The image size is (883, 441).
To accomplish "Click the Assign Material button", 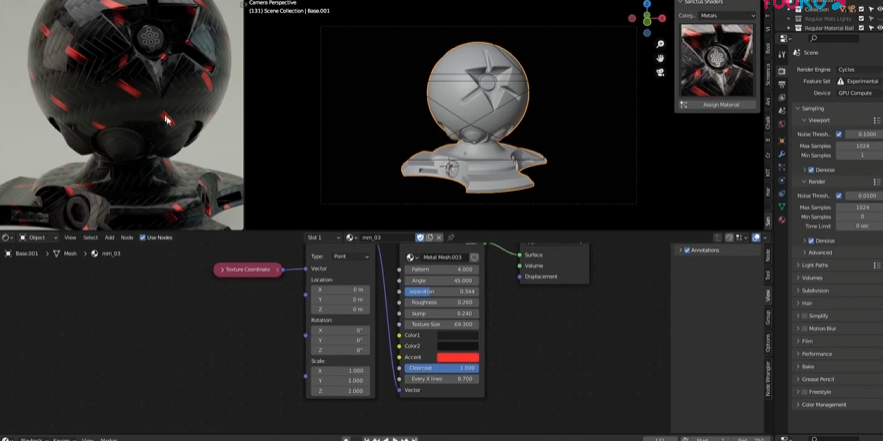I will pos(721,104).
